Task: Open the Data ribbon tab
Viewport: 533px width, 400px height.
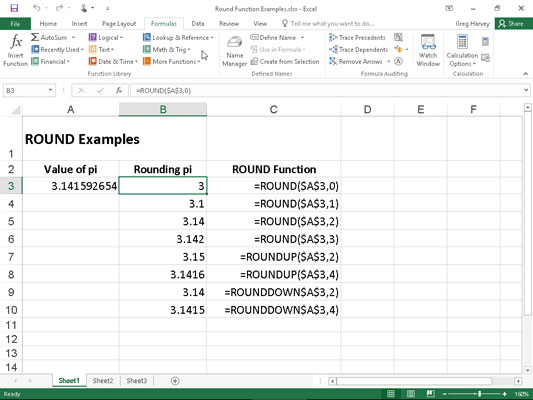Action: click(198, 23)
